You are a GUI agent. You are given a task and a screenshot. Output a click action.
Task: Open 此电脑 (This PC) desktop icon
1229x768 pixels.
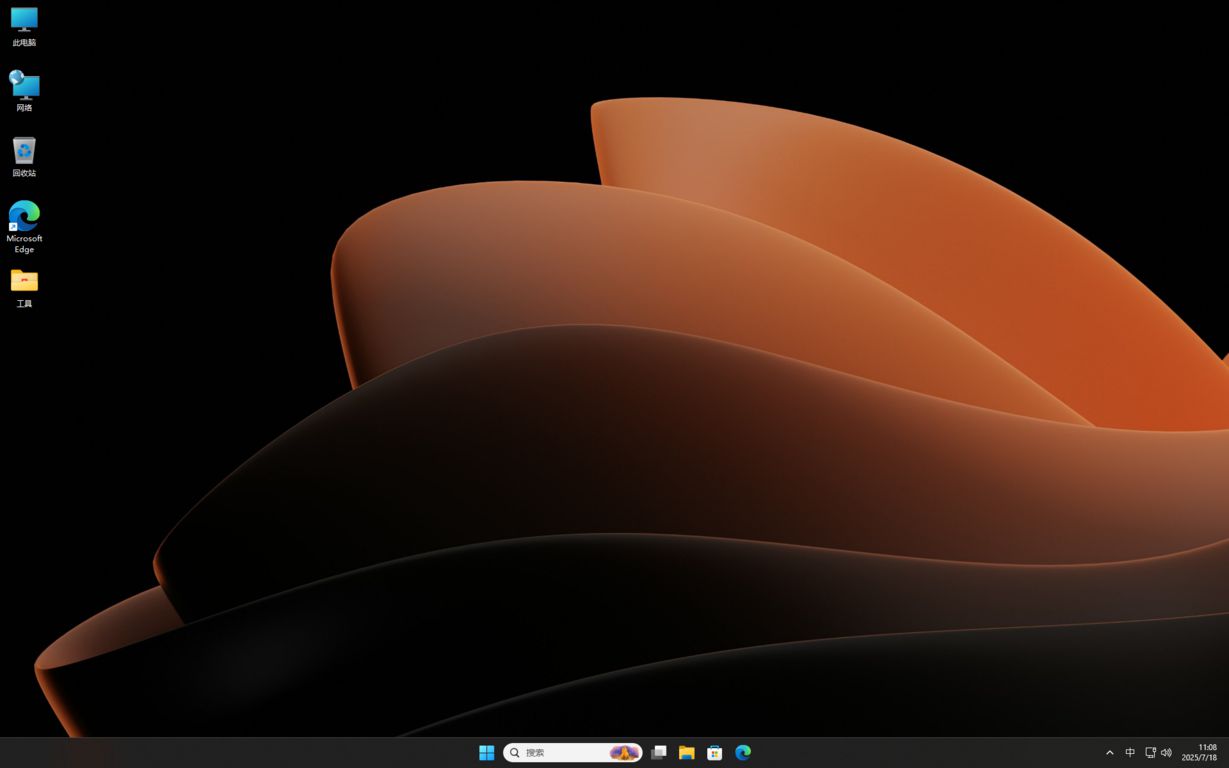pos(23,25)
